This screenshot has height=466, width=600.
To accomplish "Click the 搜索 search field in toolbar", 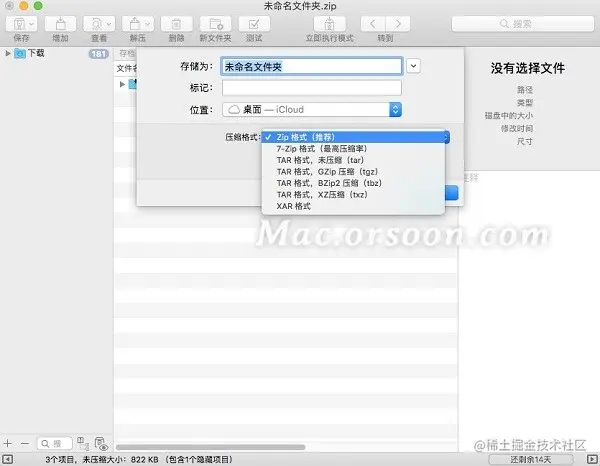I will coord(523,24).
